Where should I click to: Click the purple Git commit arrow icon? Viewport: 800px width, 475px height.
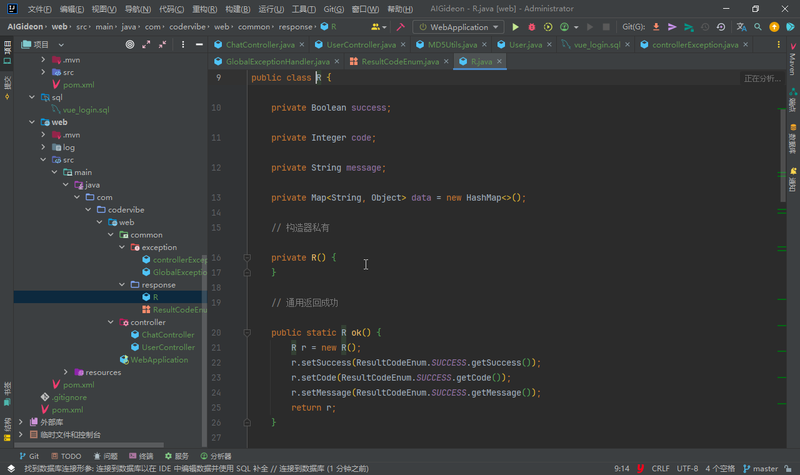coord(672,27)
